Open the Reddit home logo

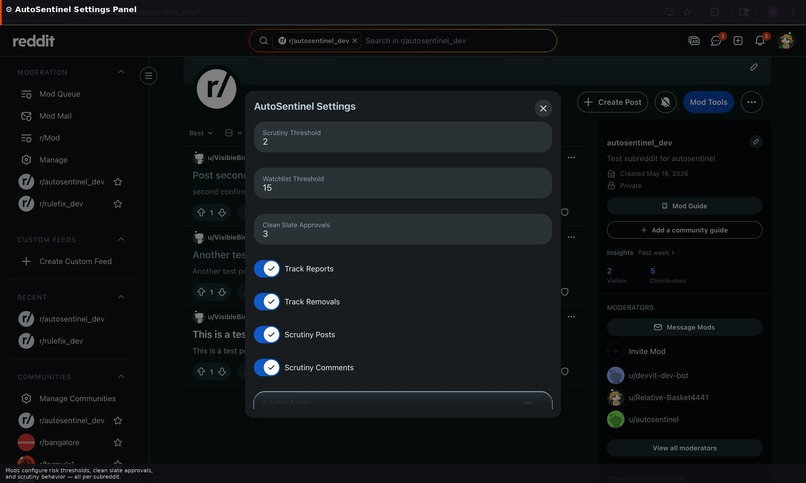tap(33, 41)
